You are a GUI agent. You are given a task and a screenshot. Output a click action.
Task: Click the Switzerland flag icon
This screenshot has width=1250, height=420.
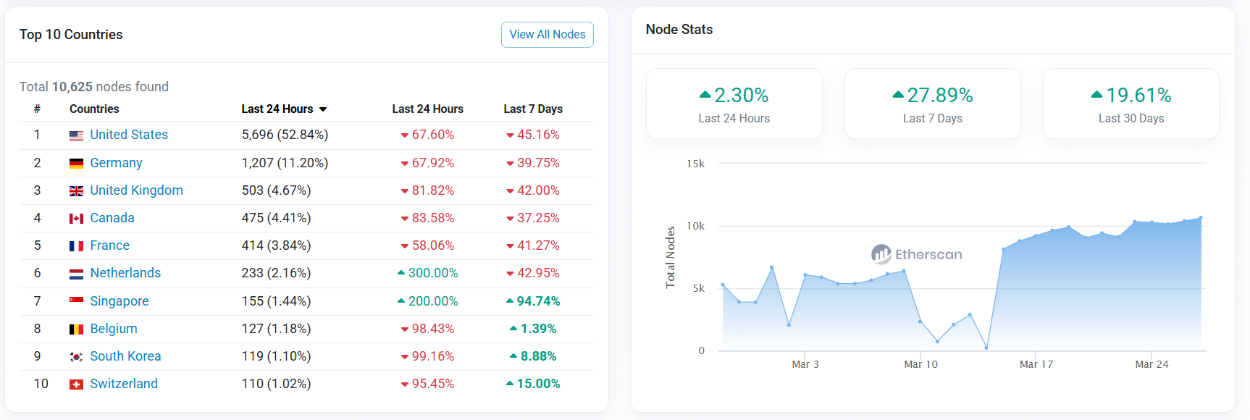click(76, 384)
